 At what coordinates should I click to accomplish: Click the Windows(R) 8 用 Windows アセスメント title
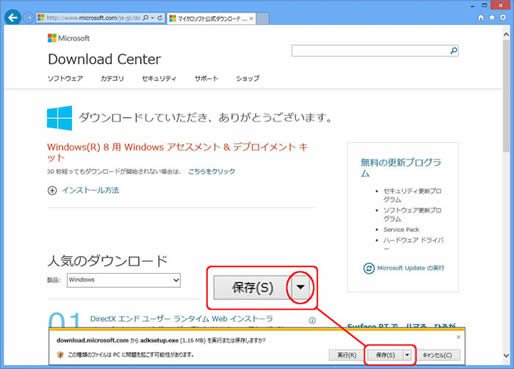coord(178,152)
